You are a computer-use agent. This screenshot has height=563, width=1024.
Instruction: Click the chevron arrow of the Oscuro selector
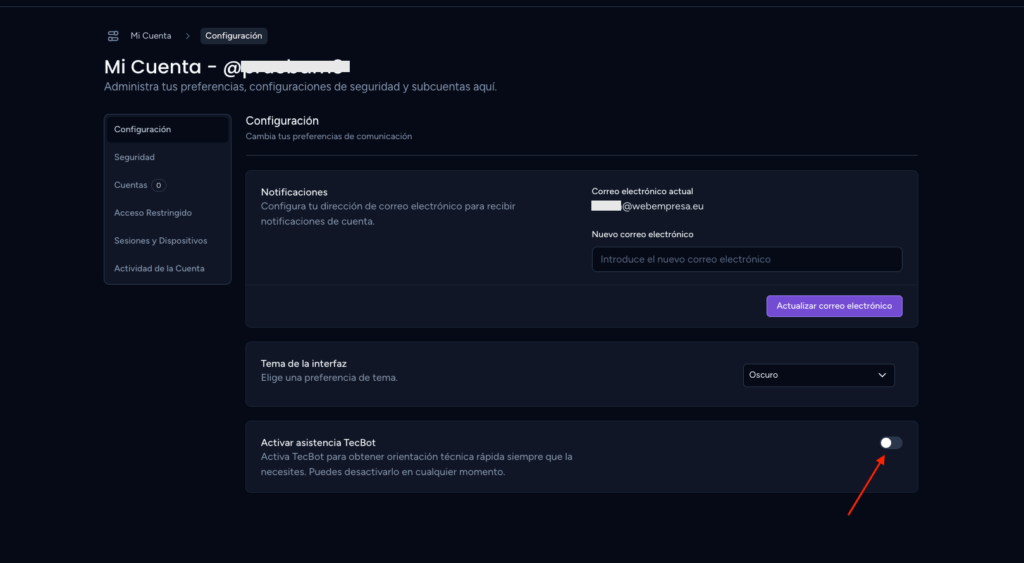click(x=882, y=375)
